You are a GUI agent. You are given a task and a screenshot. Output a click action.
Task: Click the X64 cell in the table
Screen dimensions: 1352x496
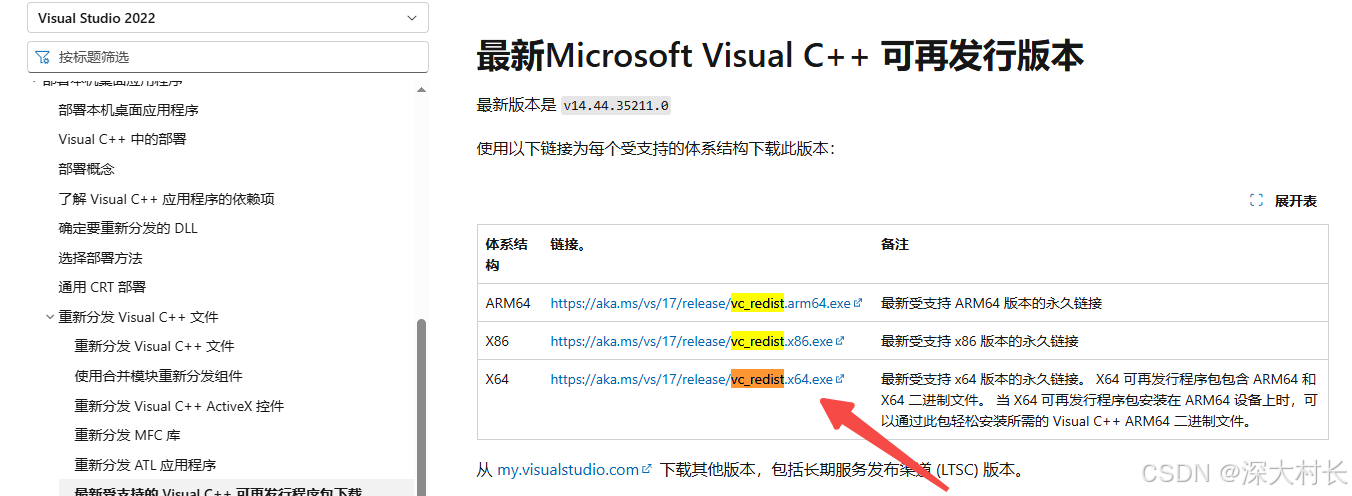coord(497,379)
